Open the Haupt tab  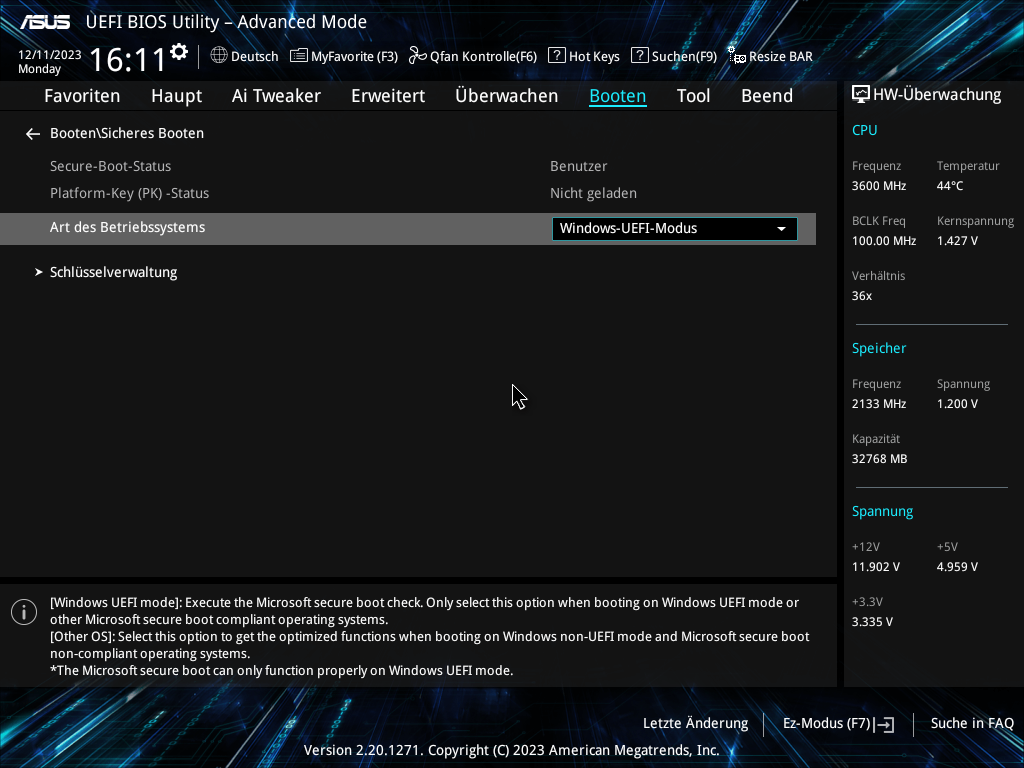coord(176,96)
